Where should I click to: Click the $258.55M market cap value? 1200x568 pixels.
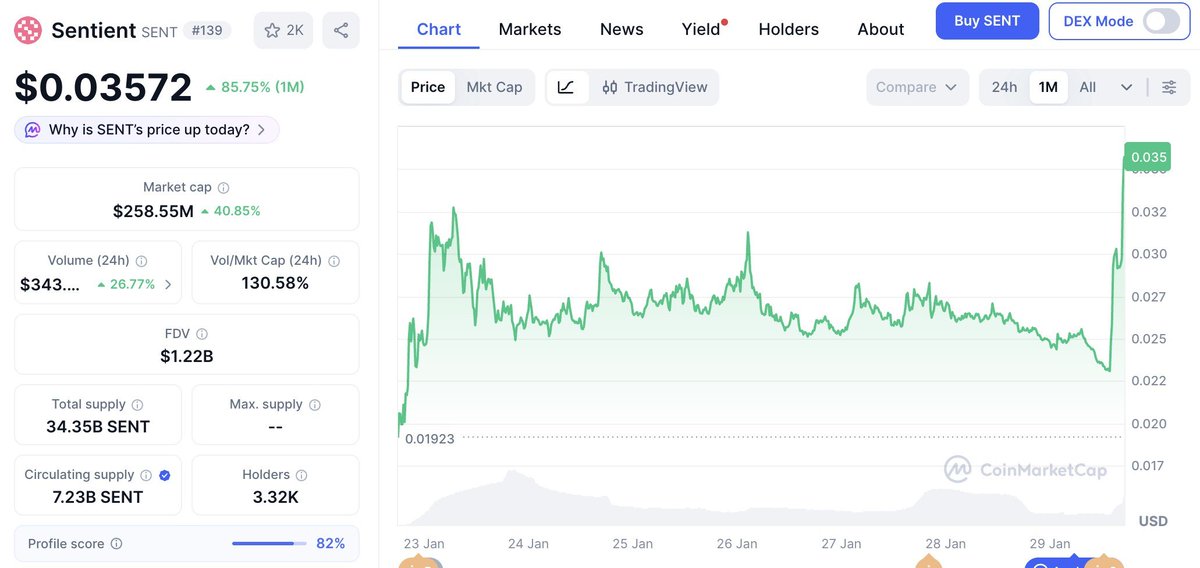pos(153,211)
